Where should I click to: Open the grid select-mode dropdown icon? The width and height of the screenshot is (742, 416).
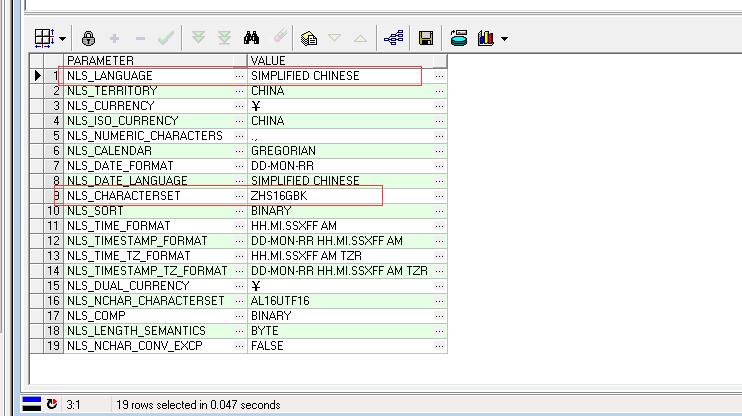pyautogui.click(x=44, y=38)
